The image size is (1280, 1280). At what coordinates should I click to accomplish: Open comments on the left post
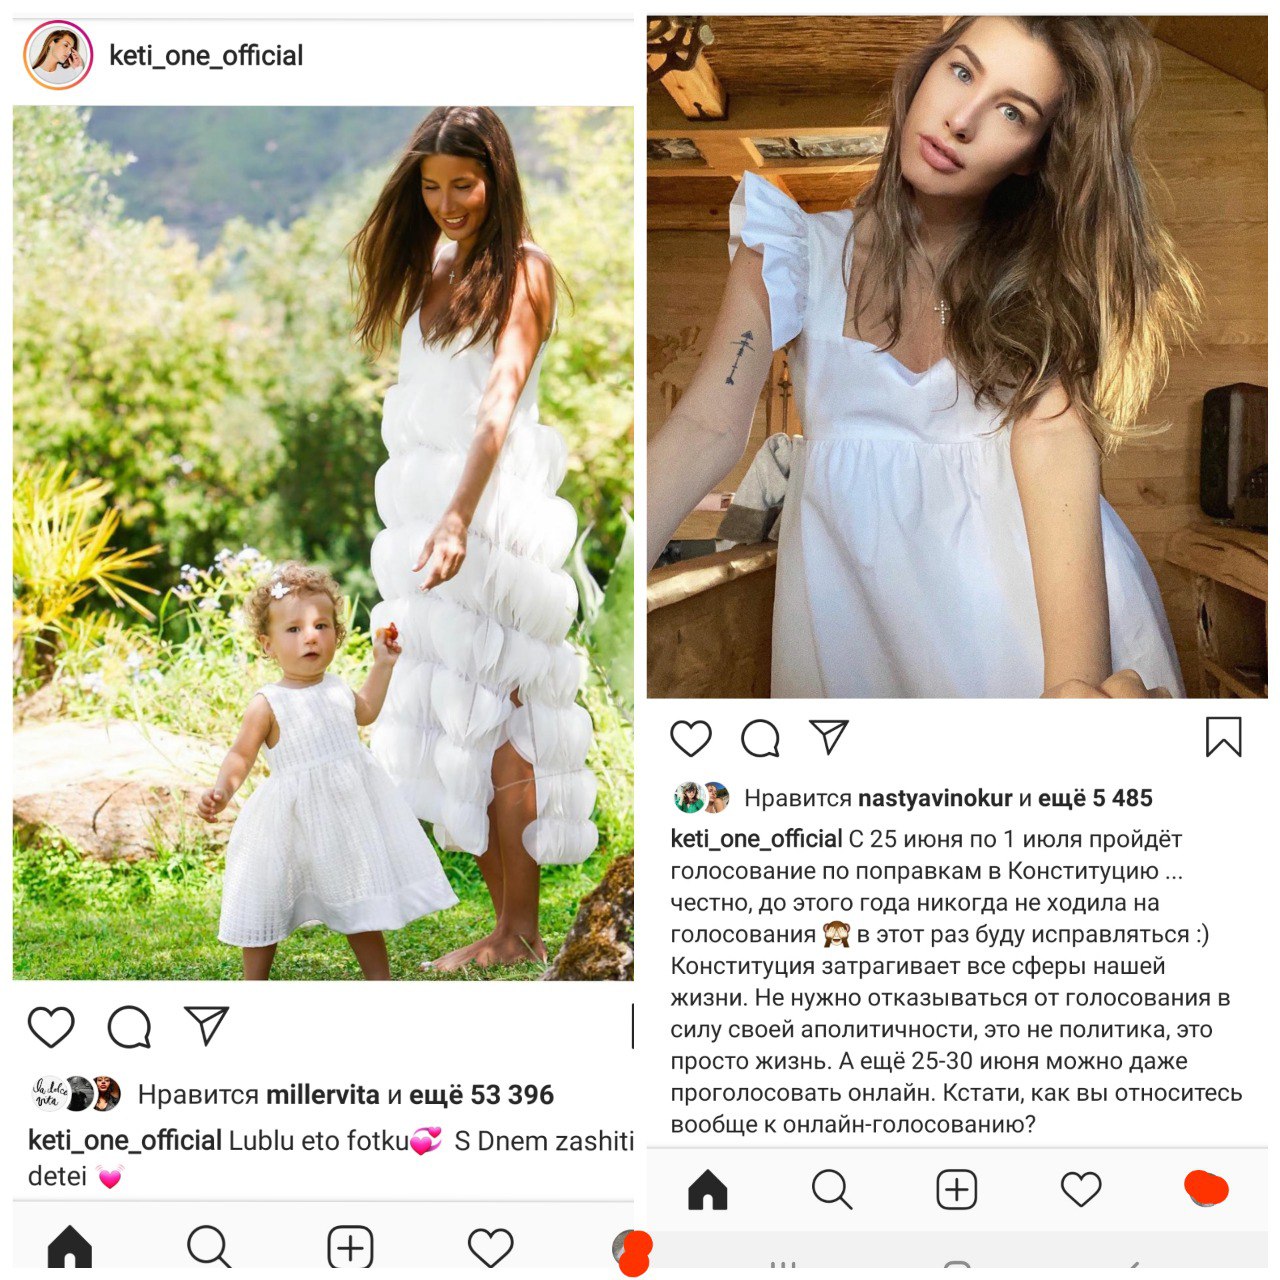(x=129, y=1027)
